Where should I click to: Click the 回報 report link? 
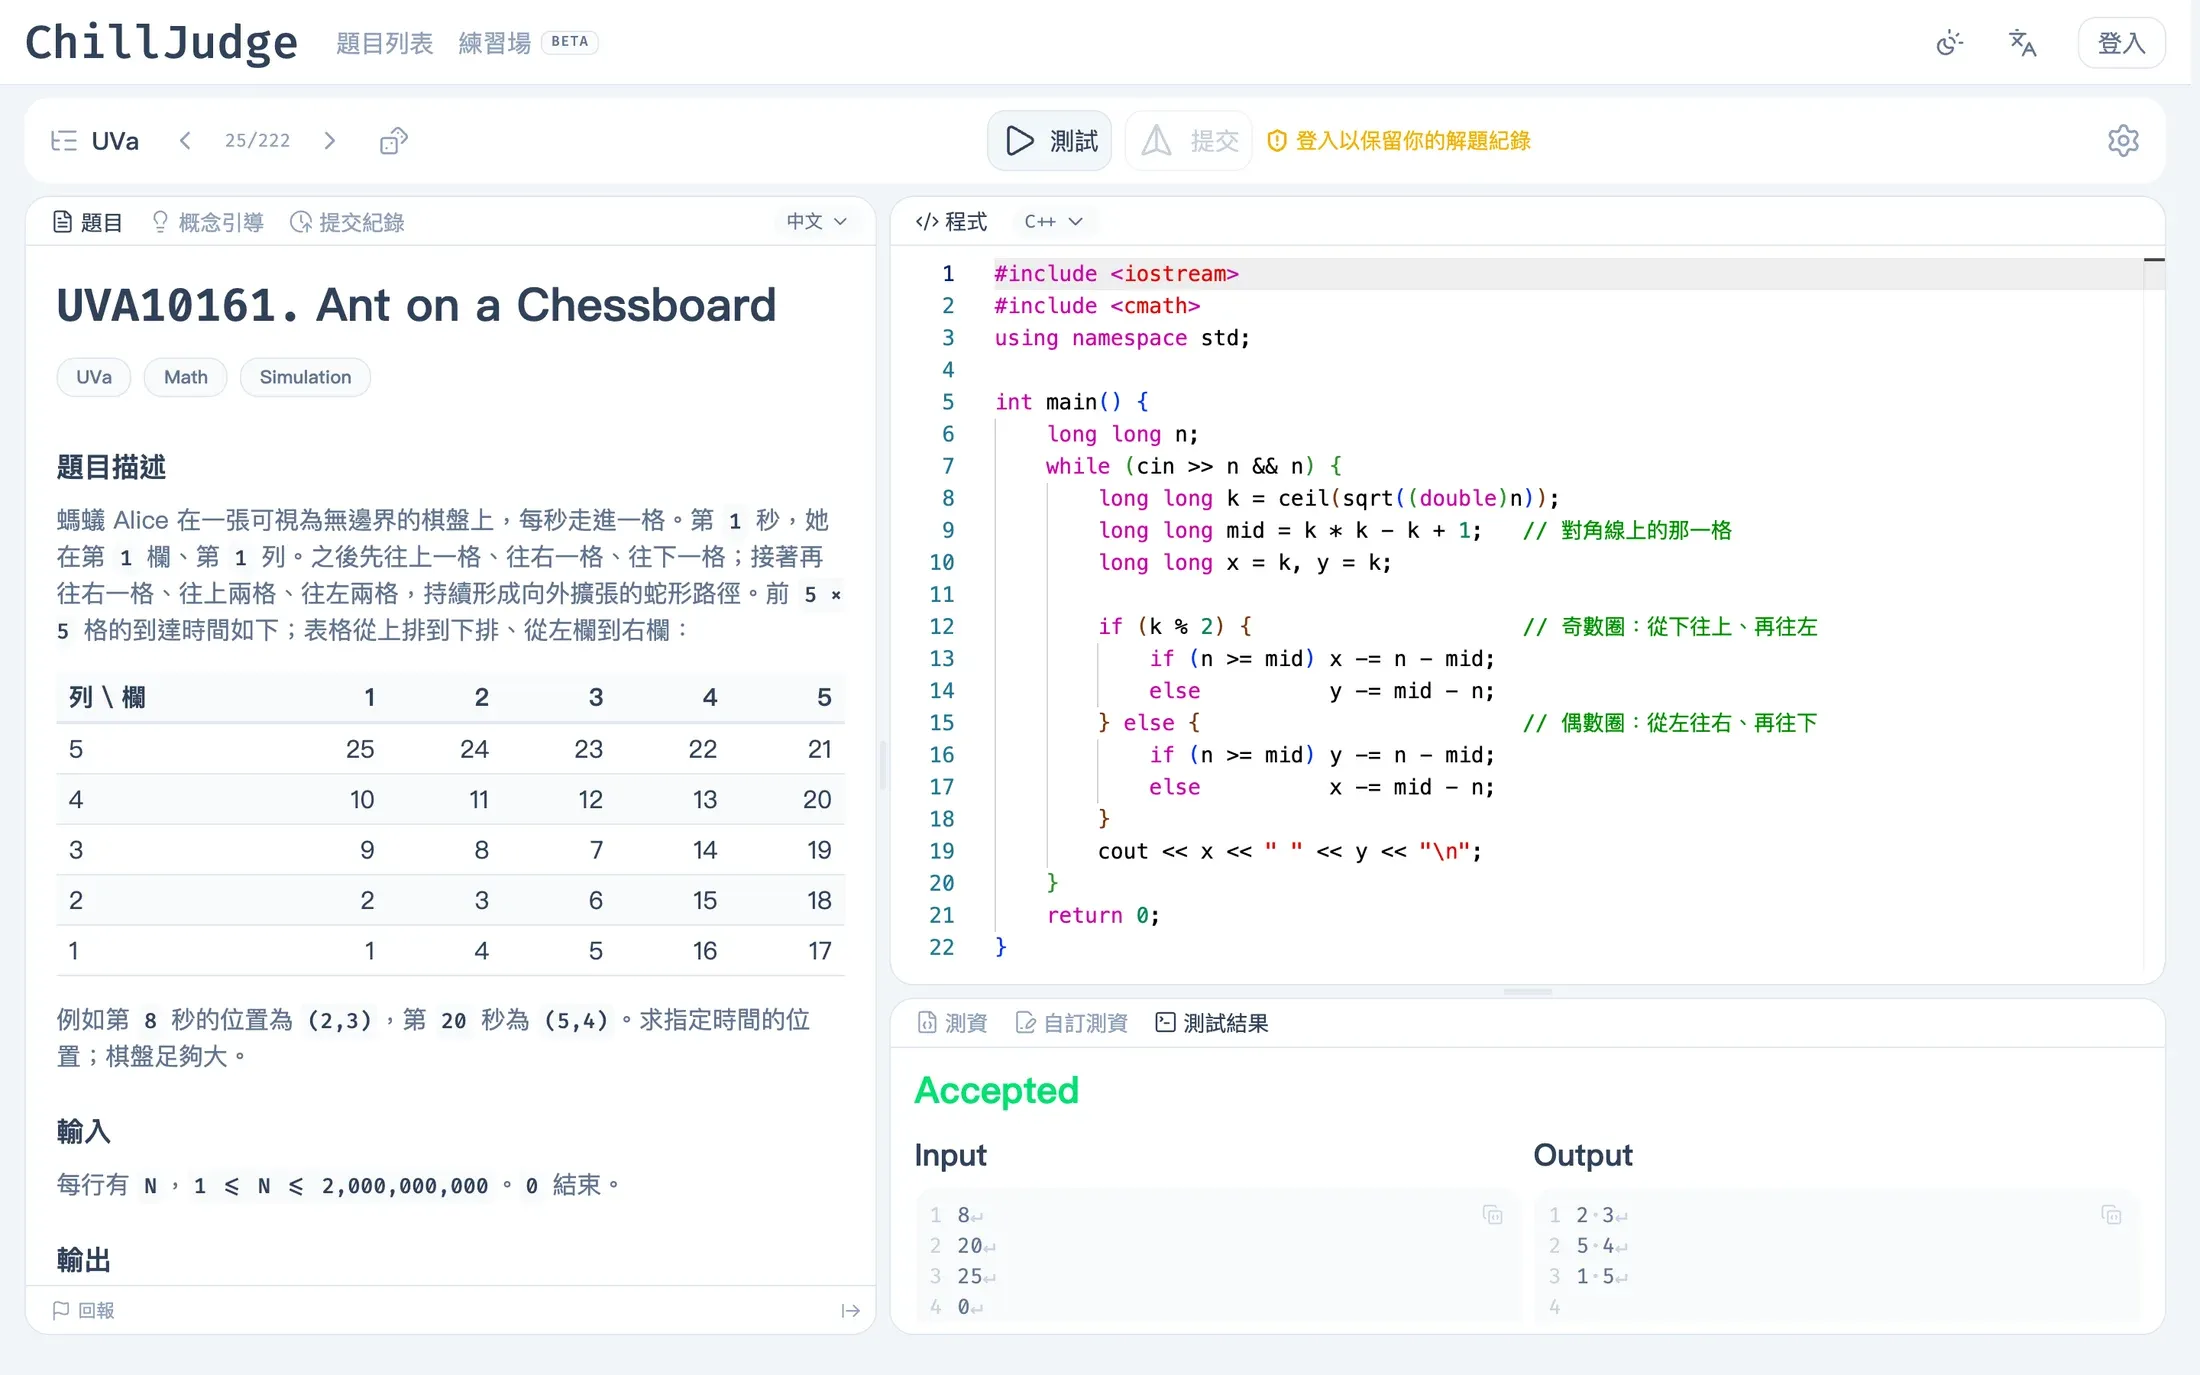(84, 1311)
